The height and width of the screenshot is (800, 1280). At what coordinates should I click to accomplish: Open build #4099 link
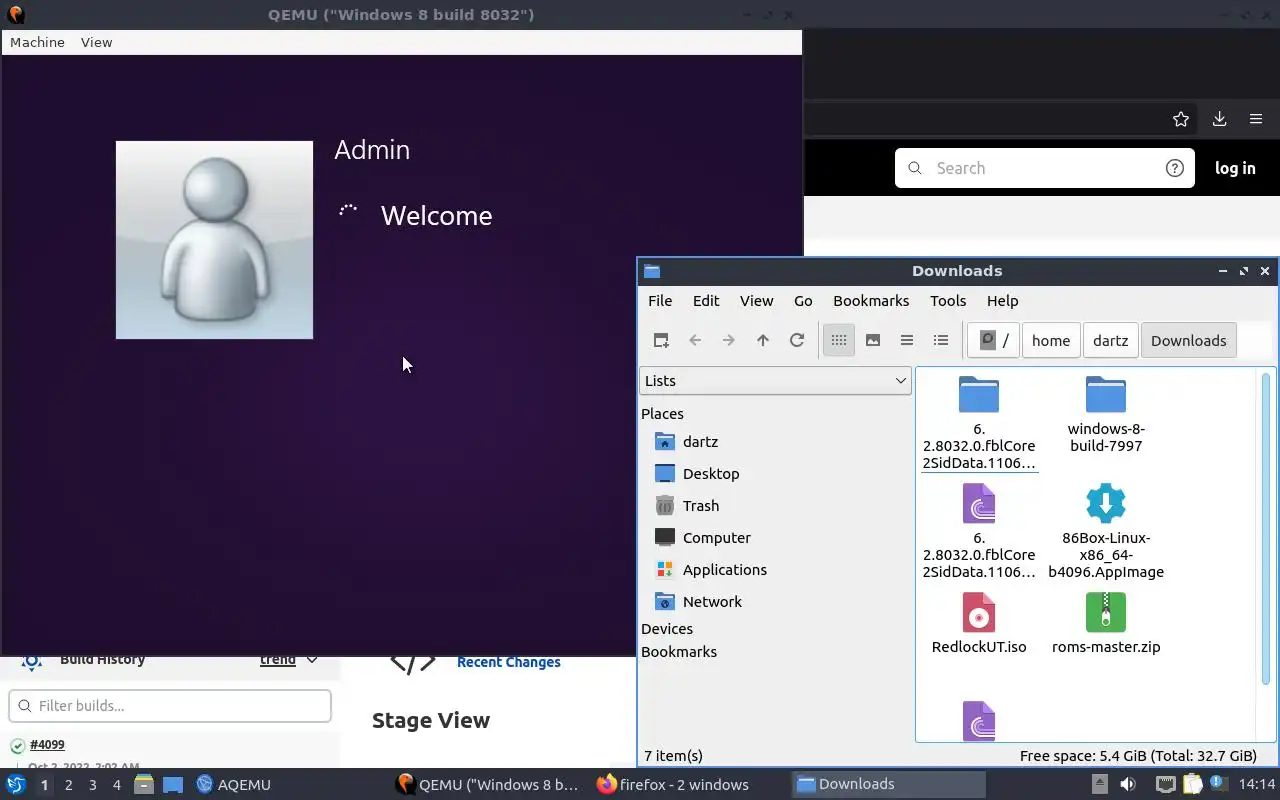[x=47, y=745]
